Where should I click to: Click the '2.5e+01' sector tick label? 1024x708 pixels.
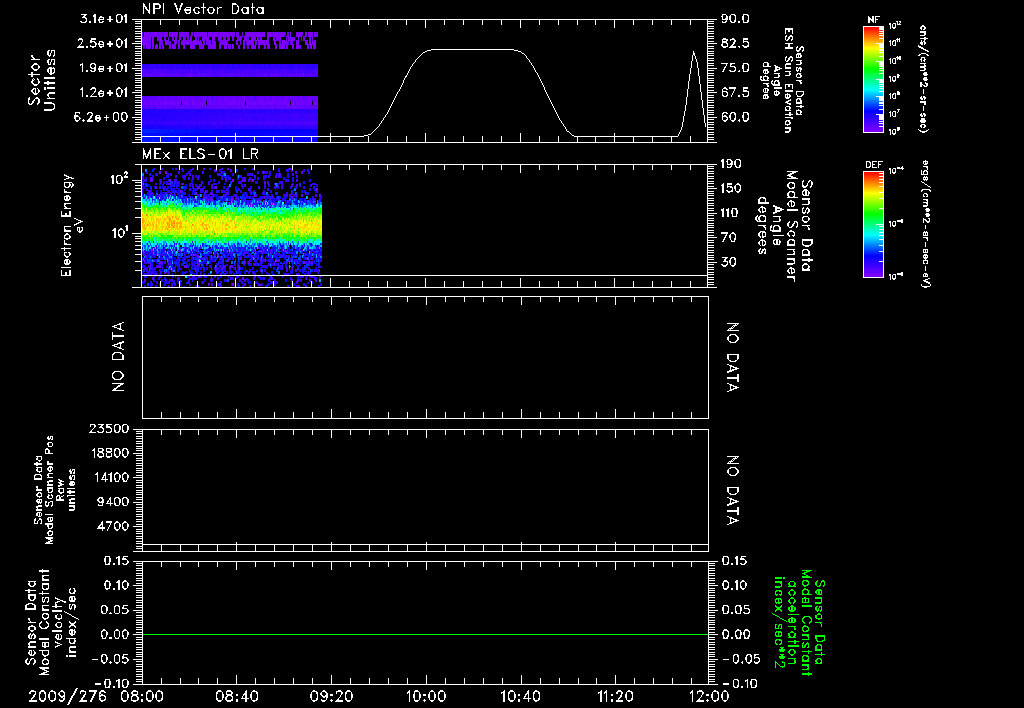click(x=103, y=43)
